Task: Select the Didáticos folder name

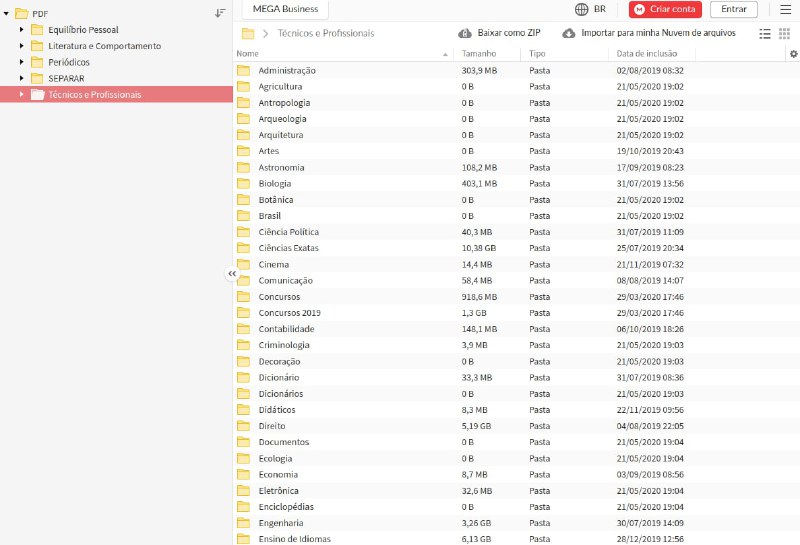Action: [277, 410]
